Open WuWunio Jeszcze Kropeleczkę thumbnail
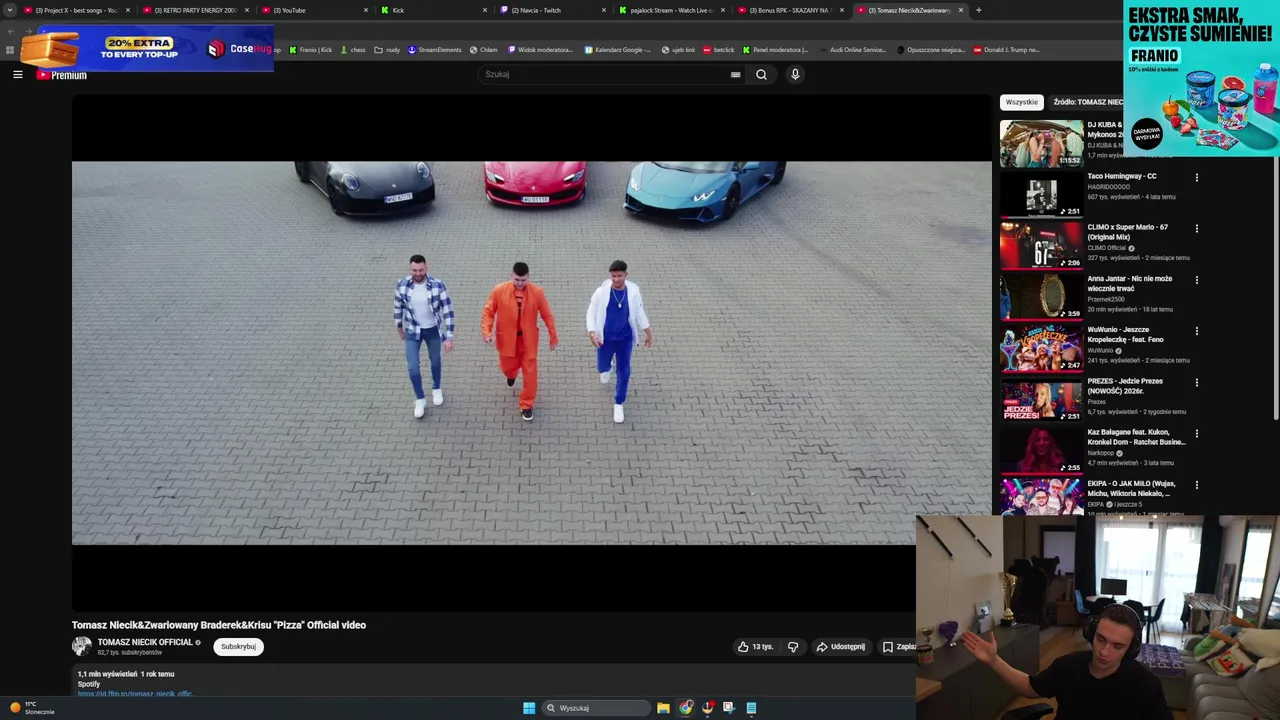Viewport: 1280px width, 720px height. 1041,348
